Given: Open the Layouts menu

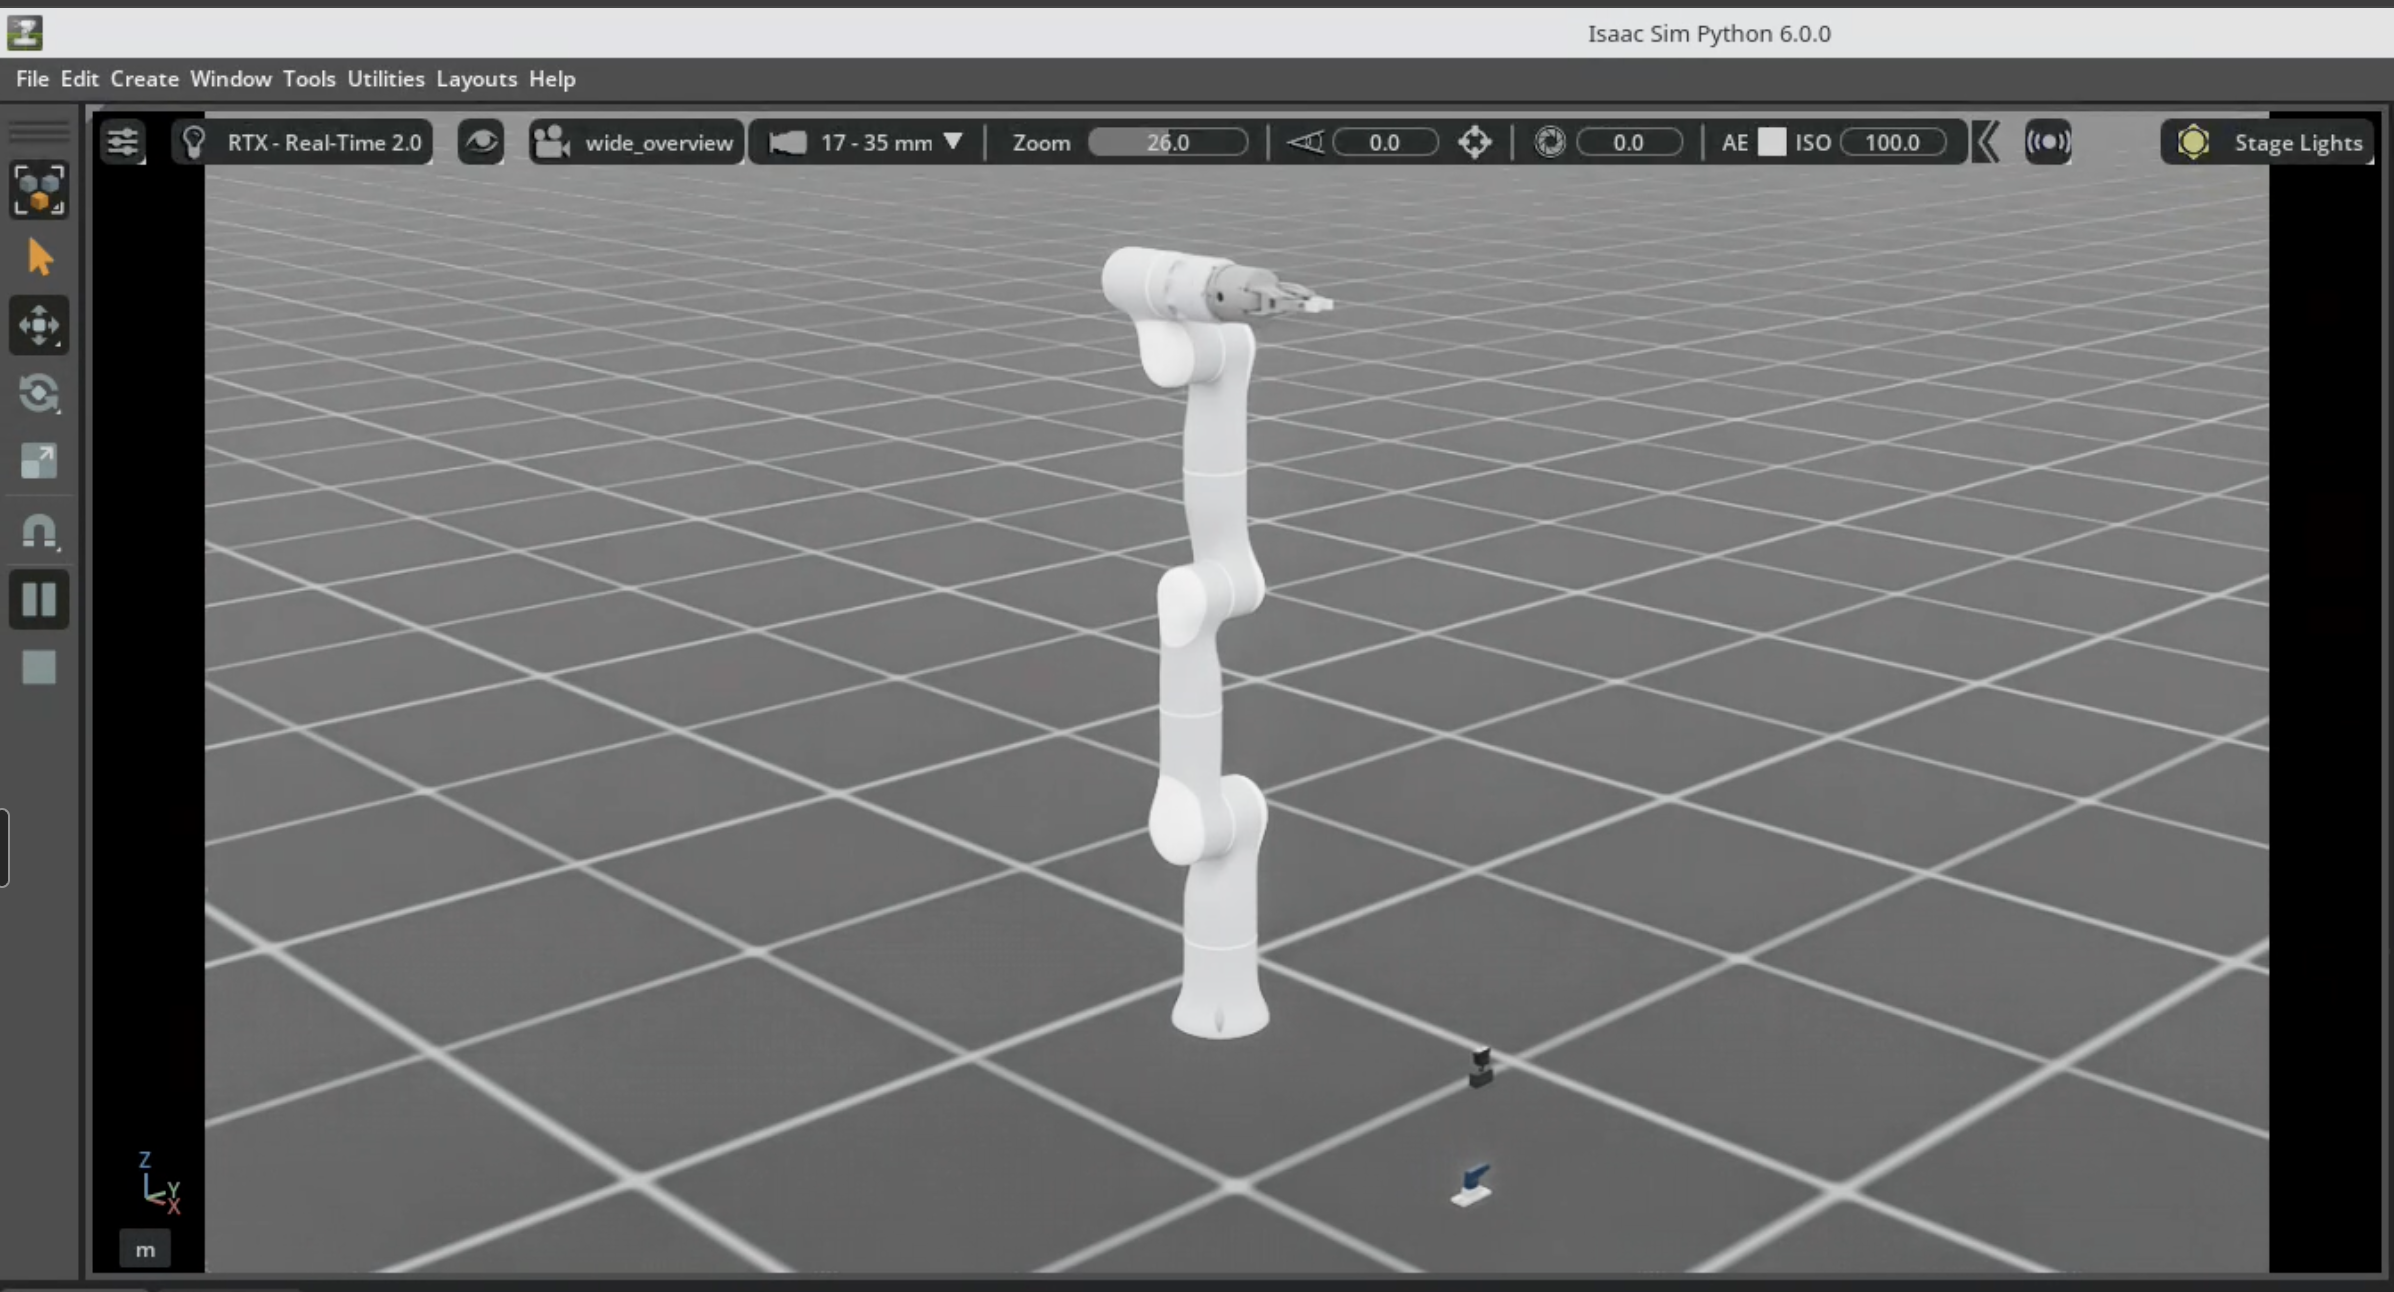Looking at the screenshot, I should pos(476,78).
